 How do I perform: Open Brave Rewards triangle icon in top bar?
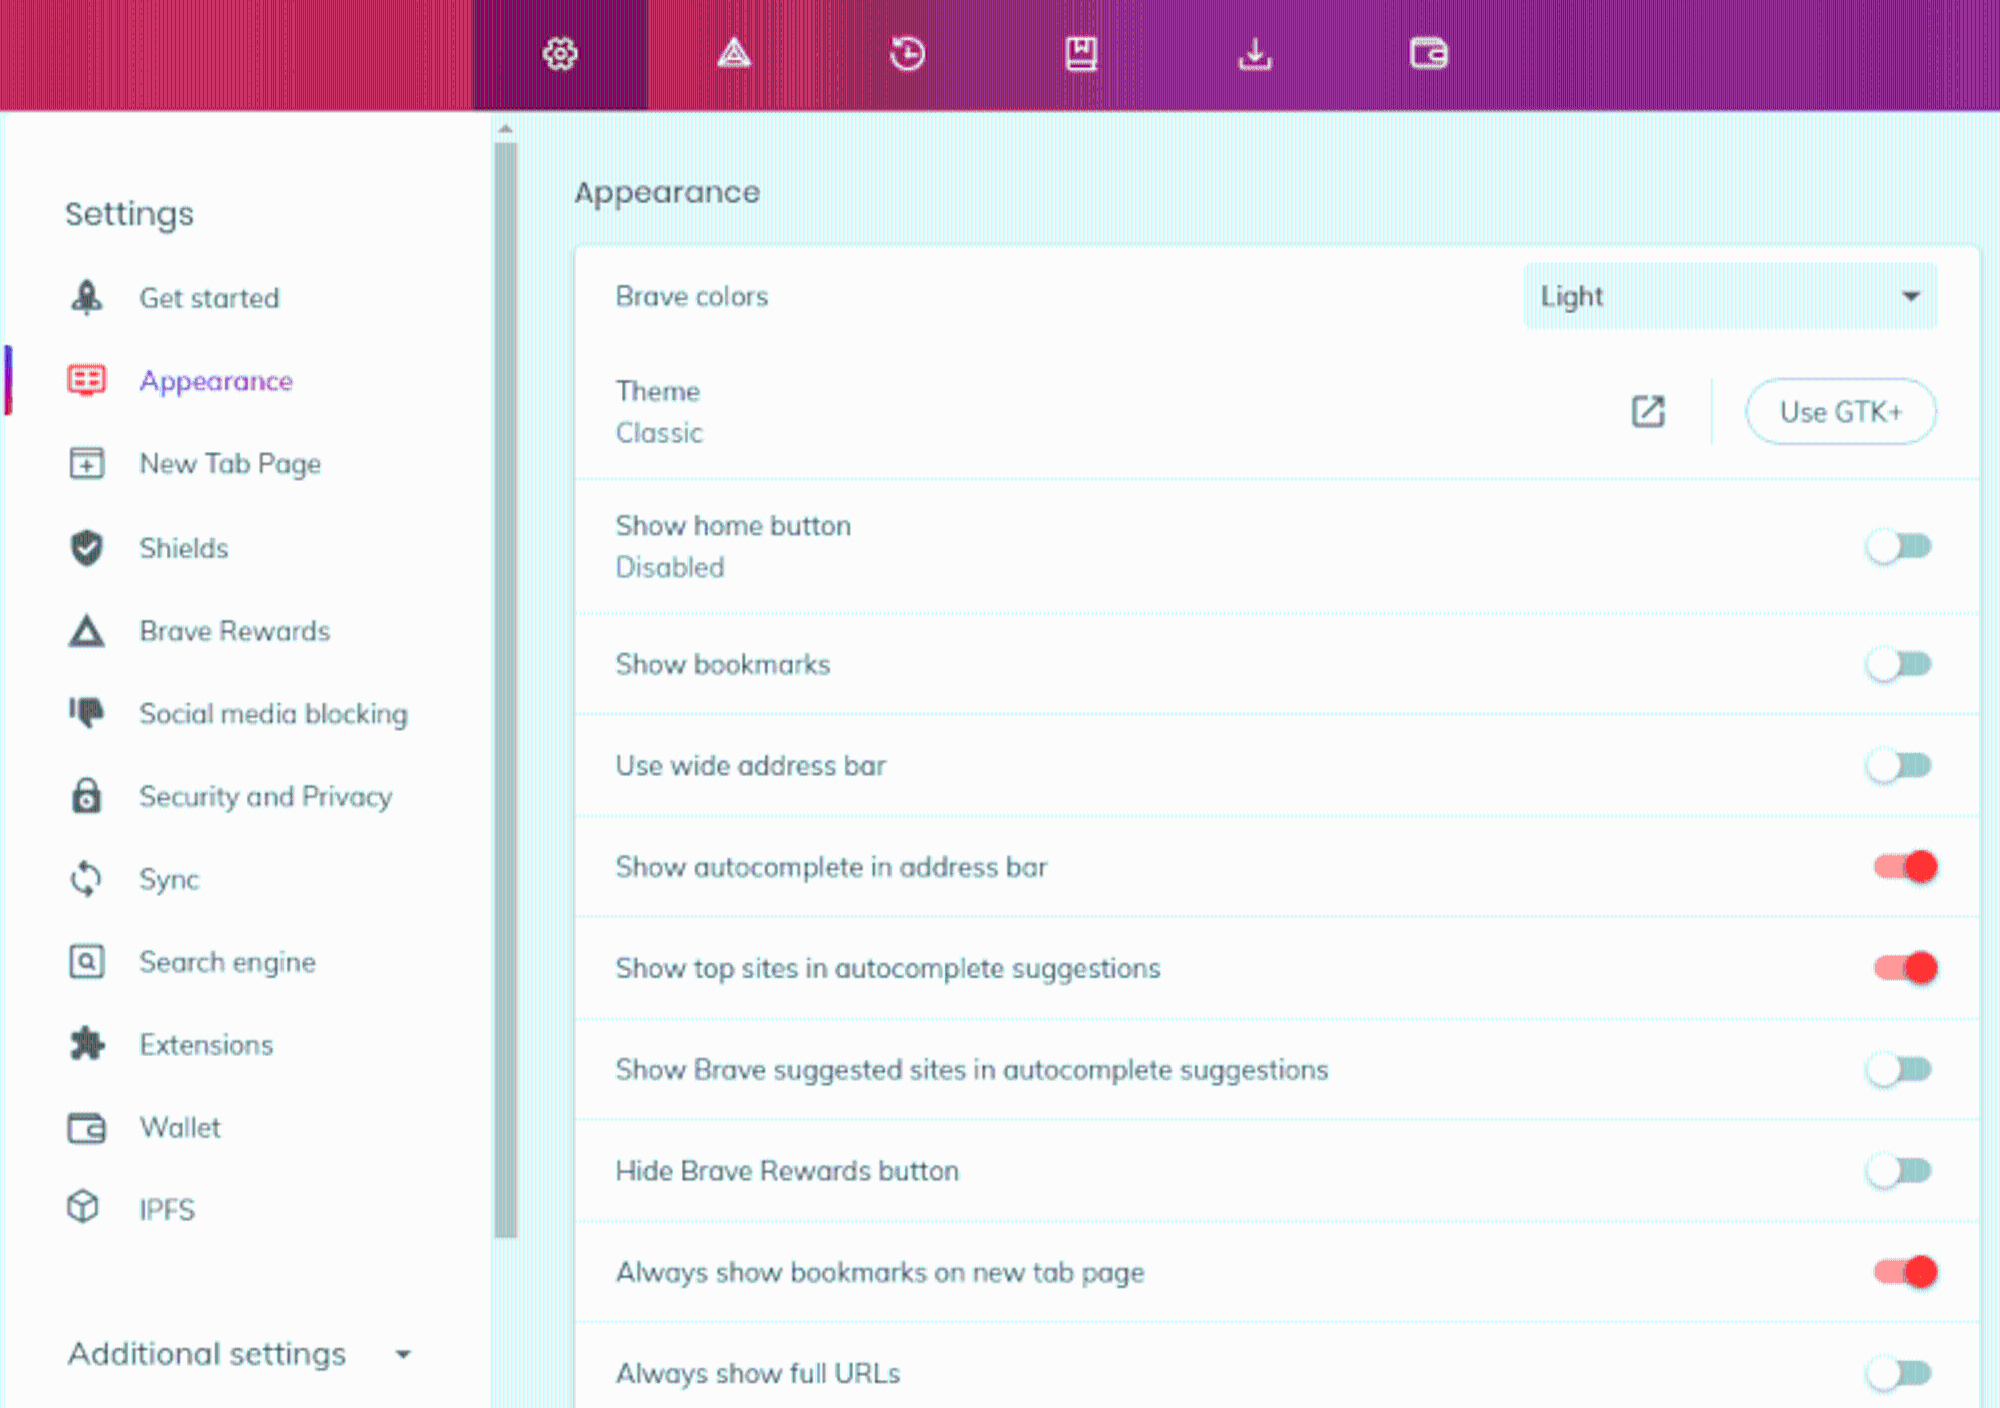(734, 54)
